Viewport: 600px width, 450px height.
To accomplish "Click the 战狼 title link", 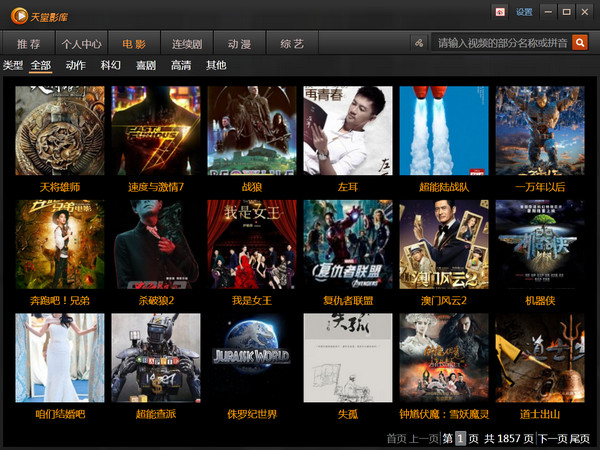I will [x=252, y=187].
